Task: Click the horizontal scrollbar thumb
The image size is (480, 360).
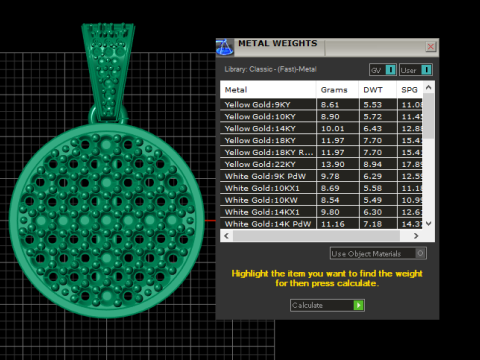Action: pyautogui.click(x=316, y=236)
